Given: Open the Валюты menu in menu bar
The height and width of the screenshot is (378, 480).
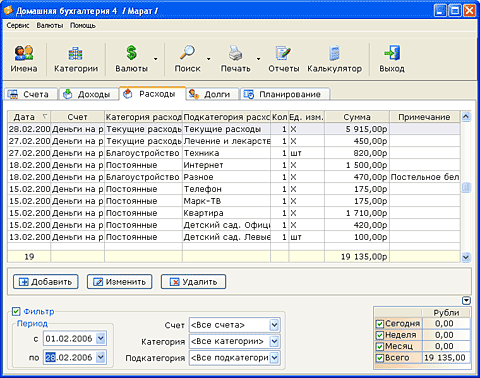Looking at the screenshot, I should [x=50, y=26].
